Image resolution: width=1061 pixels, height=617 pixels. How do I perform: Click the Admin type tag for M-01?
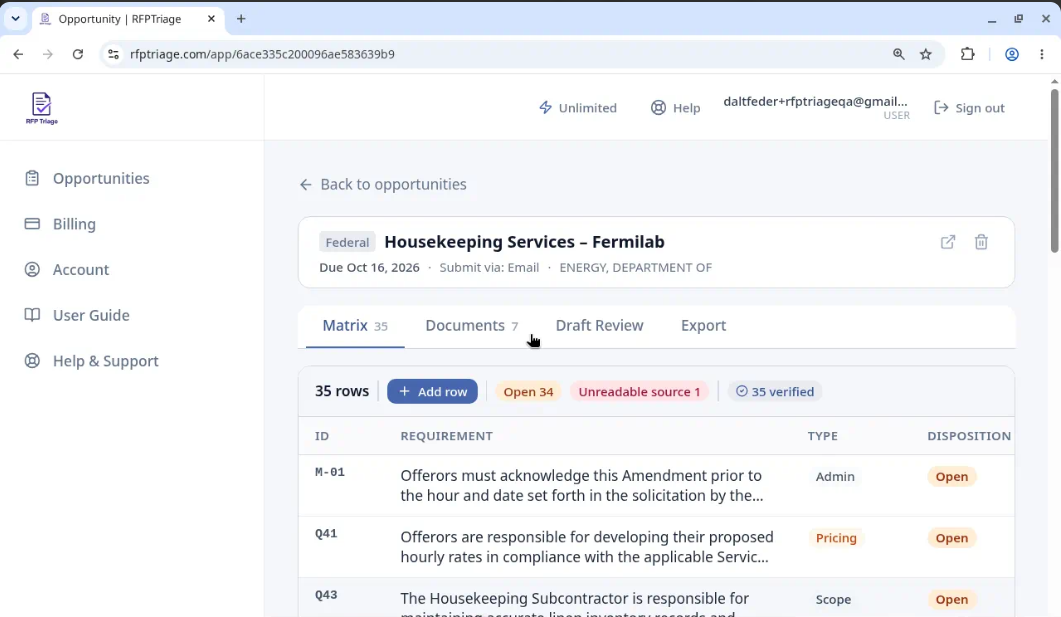point(835,476)
